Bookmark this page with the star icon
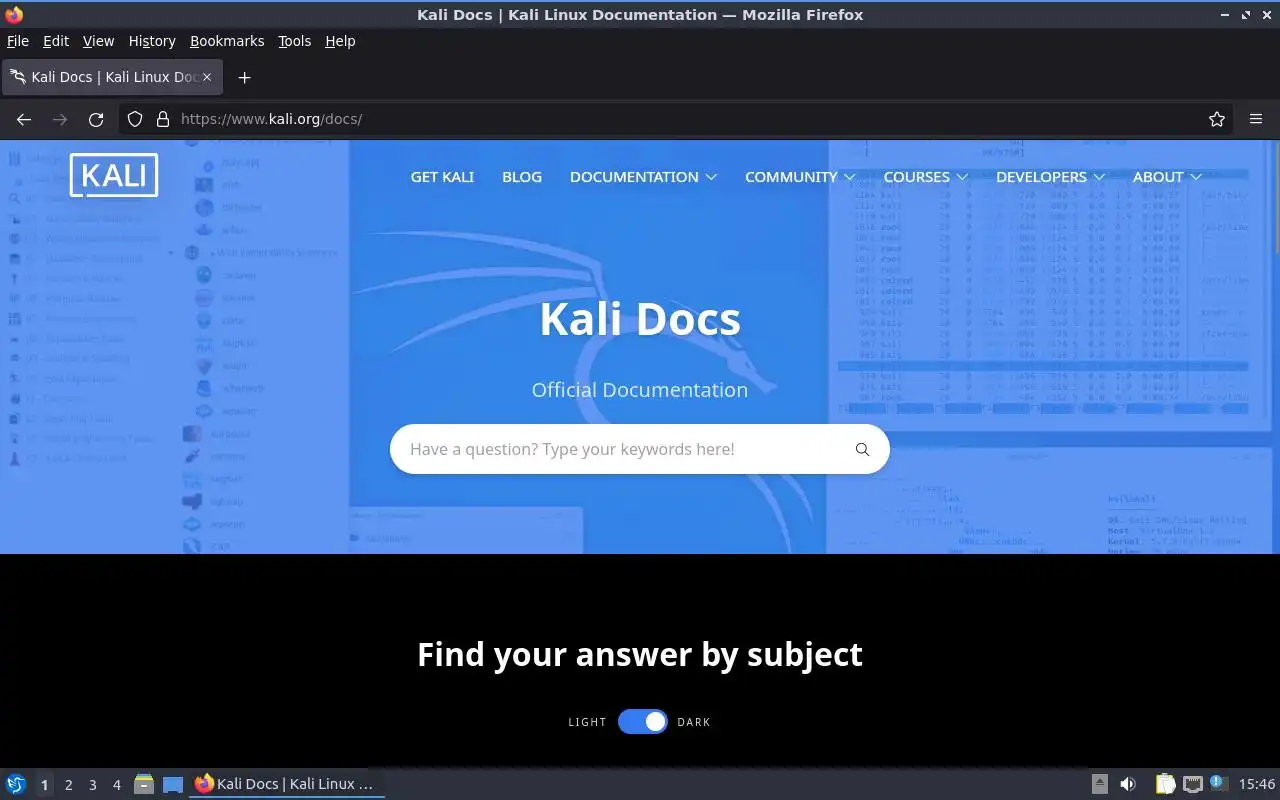The width and height of the screenshot is (1280, 800). tap(1217, 119)
